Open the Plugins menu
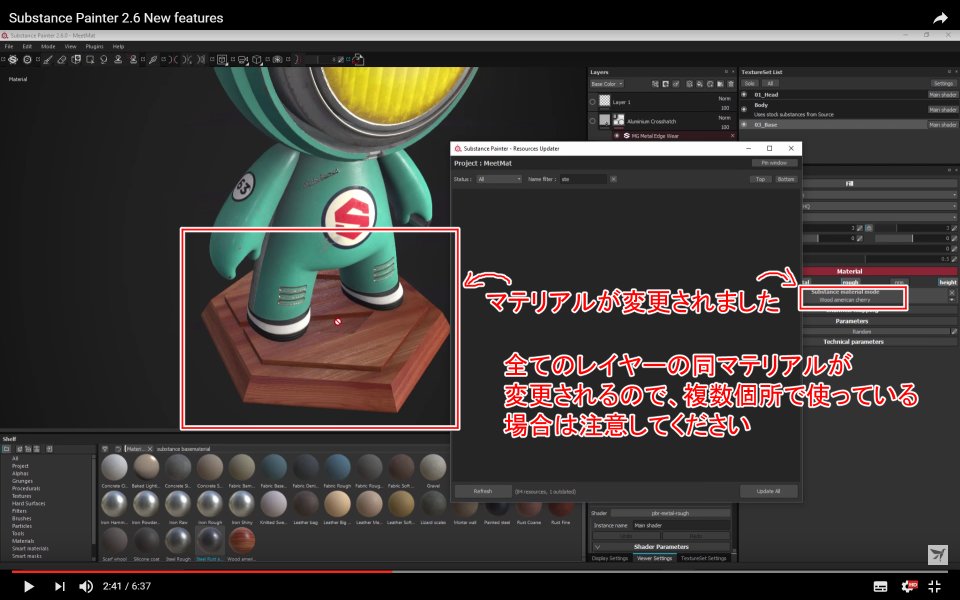 pyautogui.click(x=94, y=47)
